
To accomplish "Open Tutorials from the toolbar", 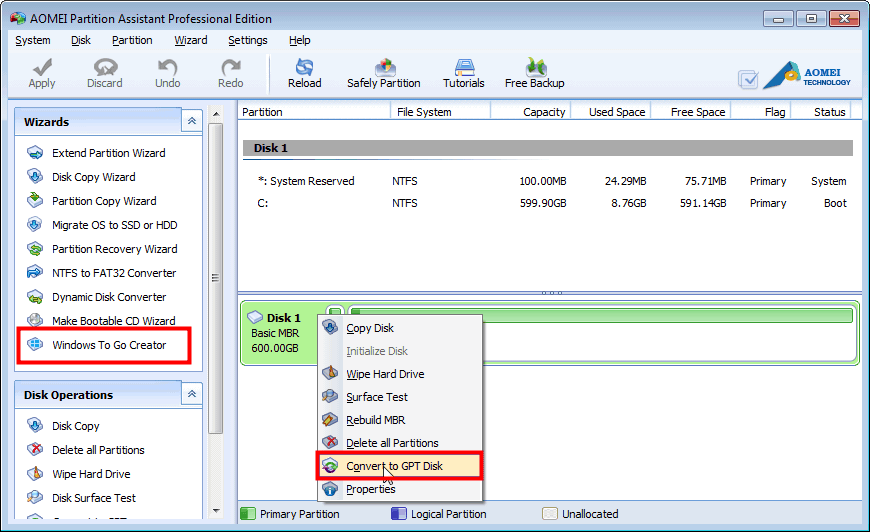I will pyautogui.click(x=464, y=74).
